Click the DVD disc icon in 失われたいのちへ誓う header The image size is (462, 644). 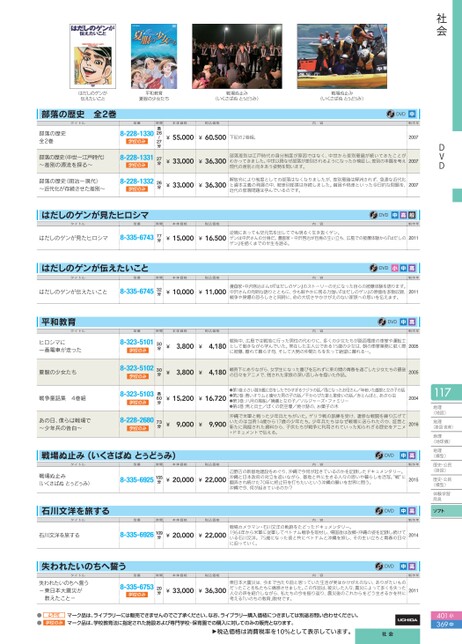click(x=379, y=566)
